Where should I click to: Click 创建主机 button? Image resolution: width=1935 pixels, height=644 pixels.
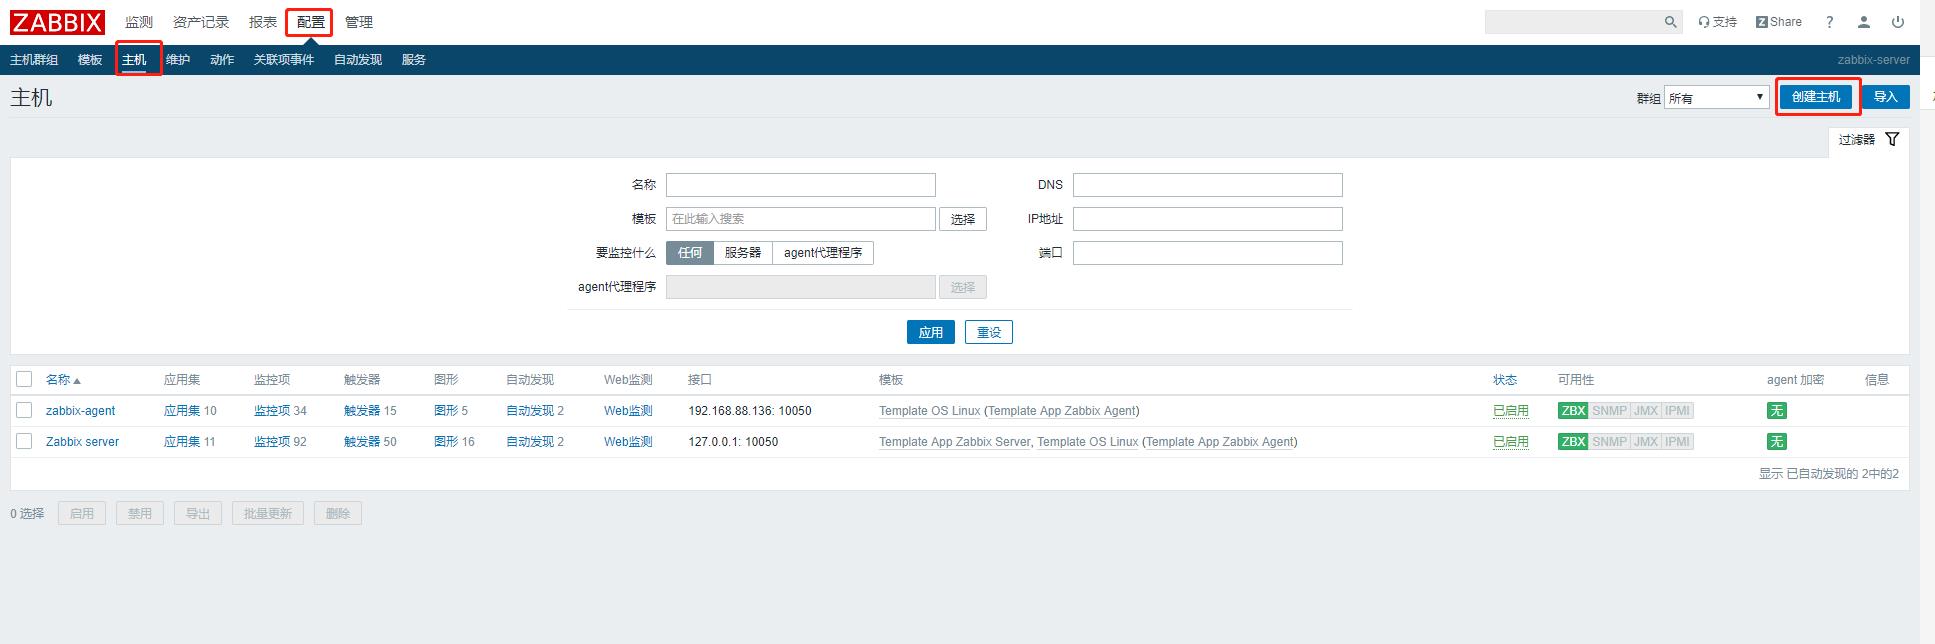click(x=1816, y=97)
